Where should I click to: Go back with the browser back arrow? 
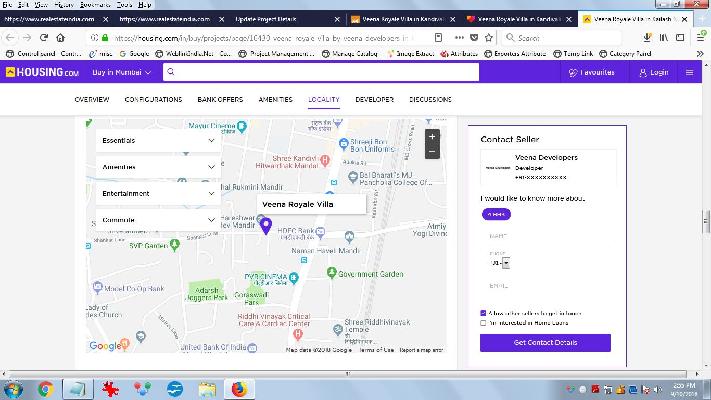[10, 38]
